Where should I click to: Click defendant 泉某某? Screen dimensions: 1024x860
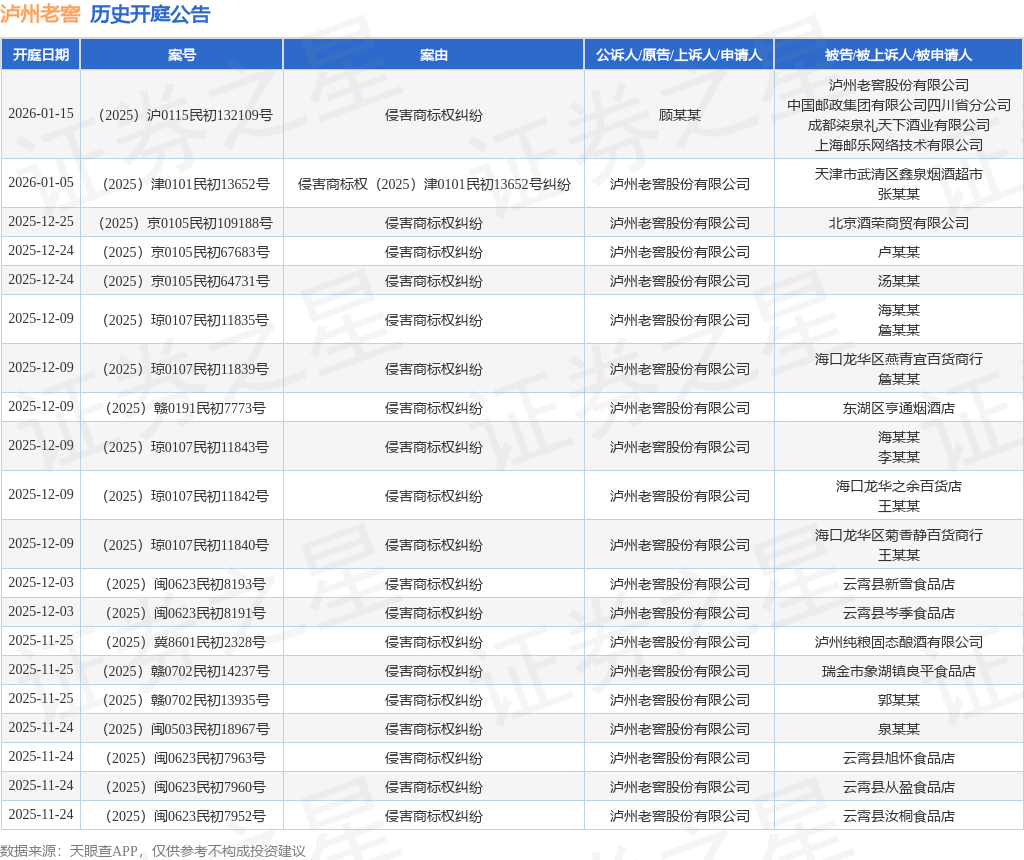899,729
